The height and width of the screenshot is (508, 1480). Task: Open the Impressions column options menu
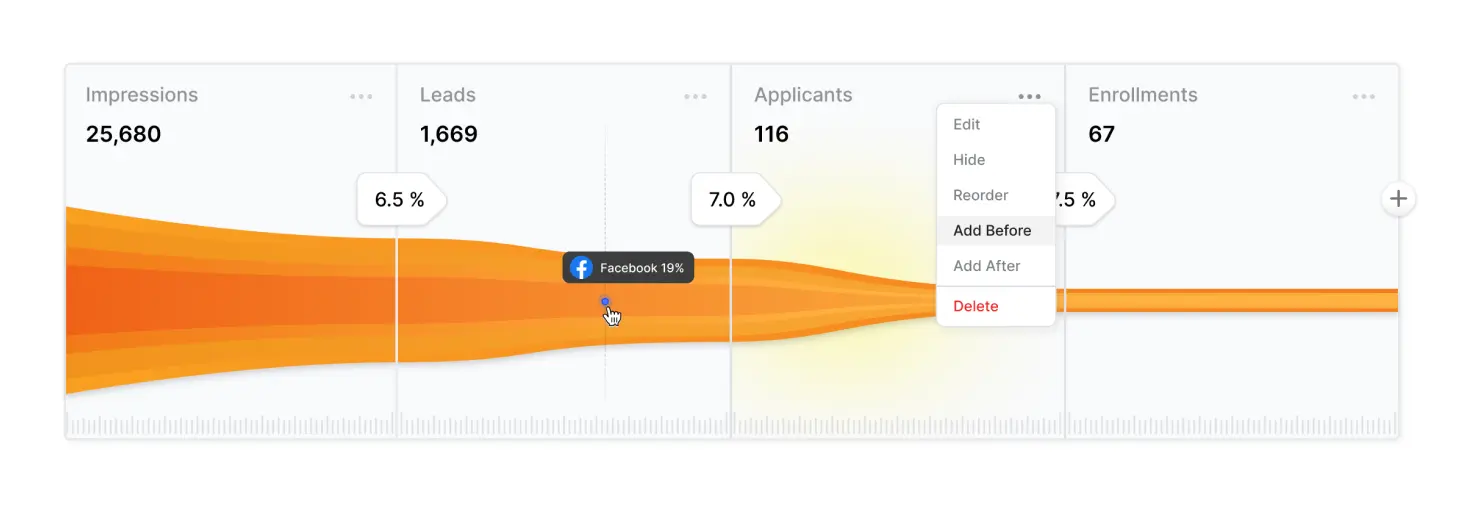pyautogui.click(x=361, y=97)
